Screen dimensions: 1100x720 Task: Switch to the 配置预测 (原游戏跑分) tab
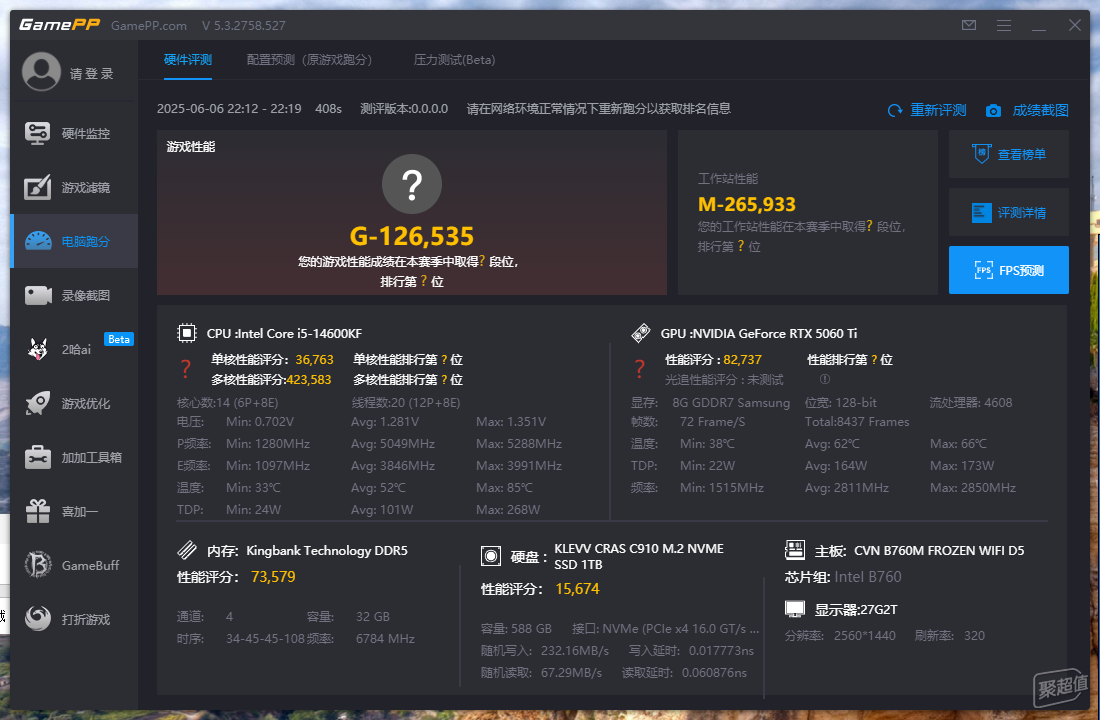(309, 60)
